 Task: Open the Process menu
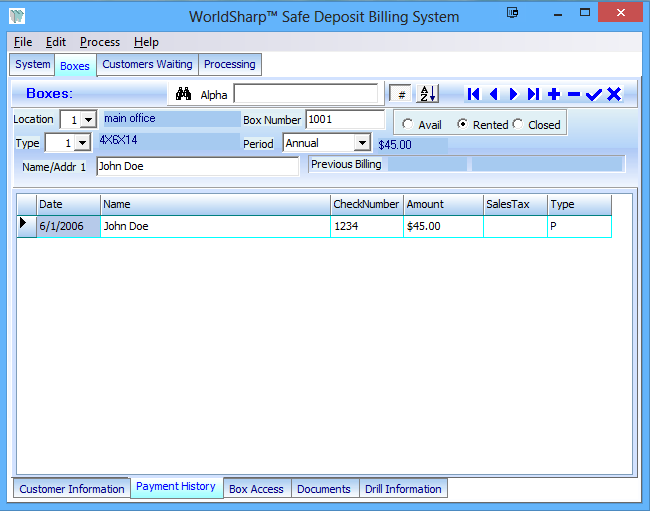click(100, 42)
